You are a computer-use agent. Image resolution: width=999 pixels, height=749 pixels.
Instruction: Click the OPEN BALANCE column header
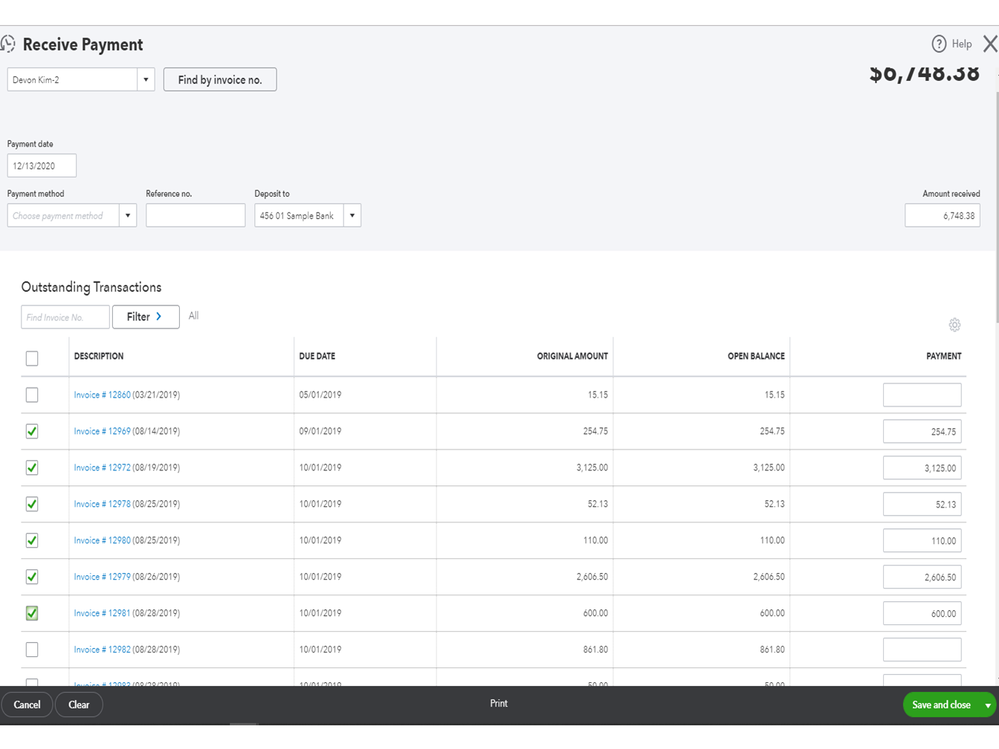click(x=756, y=356)
